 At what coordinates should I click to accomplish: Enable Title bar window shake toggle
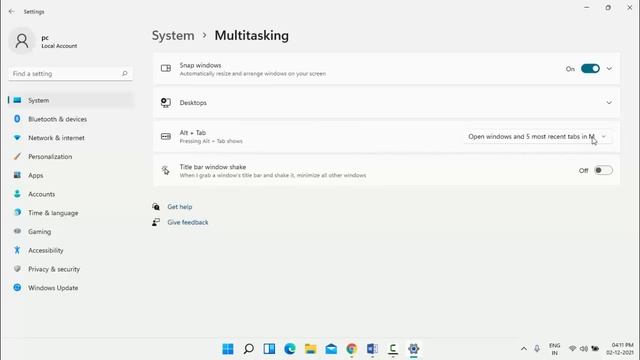click(603, 170)
